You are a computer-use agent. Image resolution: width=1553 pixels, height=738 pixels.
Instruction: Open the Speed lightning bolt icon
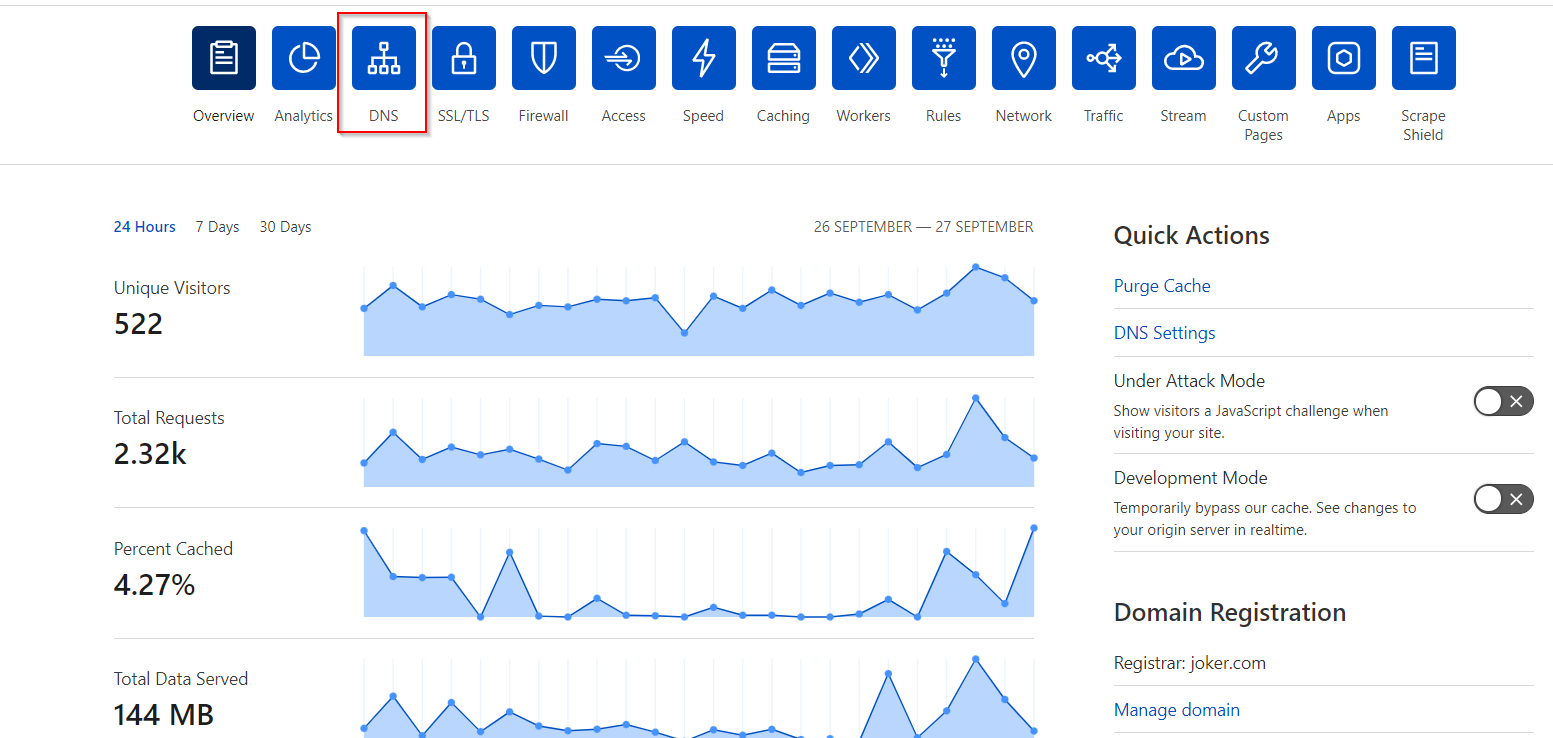click(703, 59)
